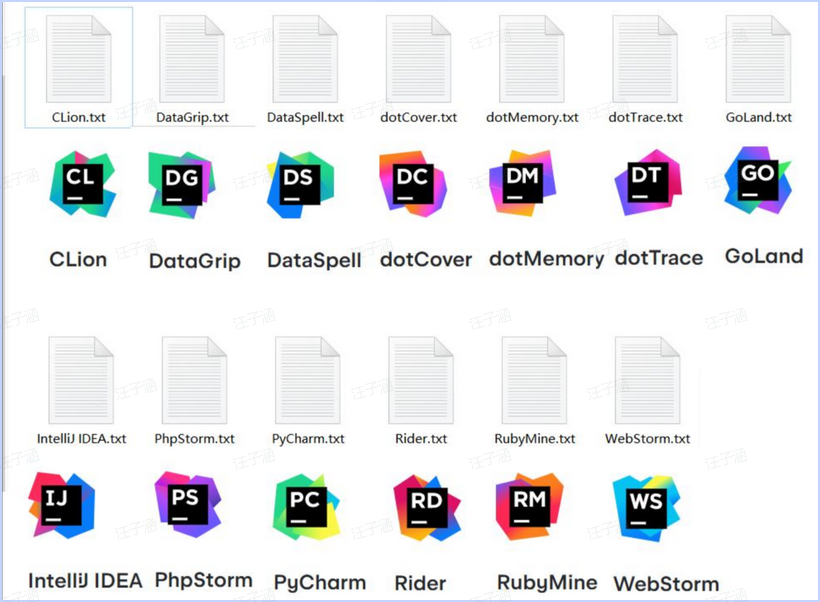Screen dimensions: 820x602
Task: Click the PhpStorm PS logo
Action: coord(188,504)
